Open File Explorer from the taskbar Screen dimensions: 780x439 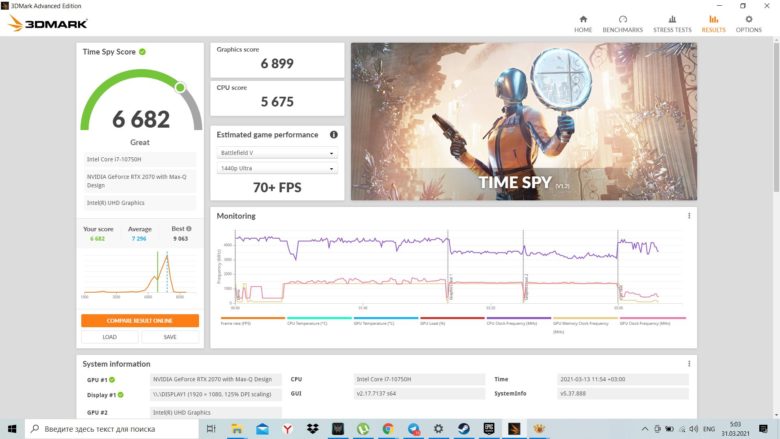pyautogui.click(x=237, y=429)
